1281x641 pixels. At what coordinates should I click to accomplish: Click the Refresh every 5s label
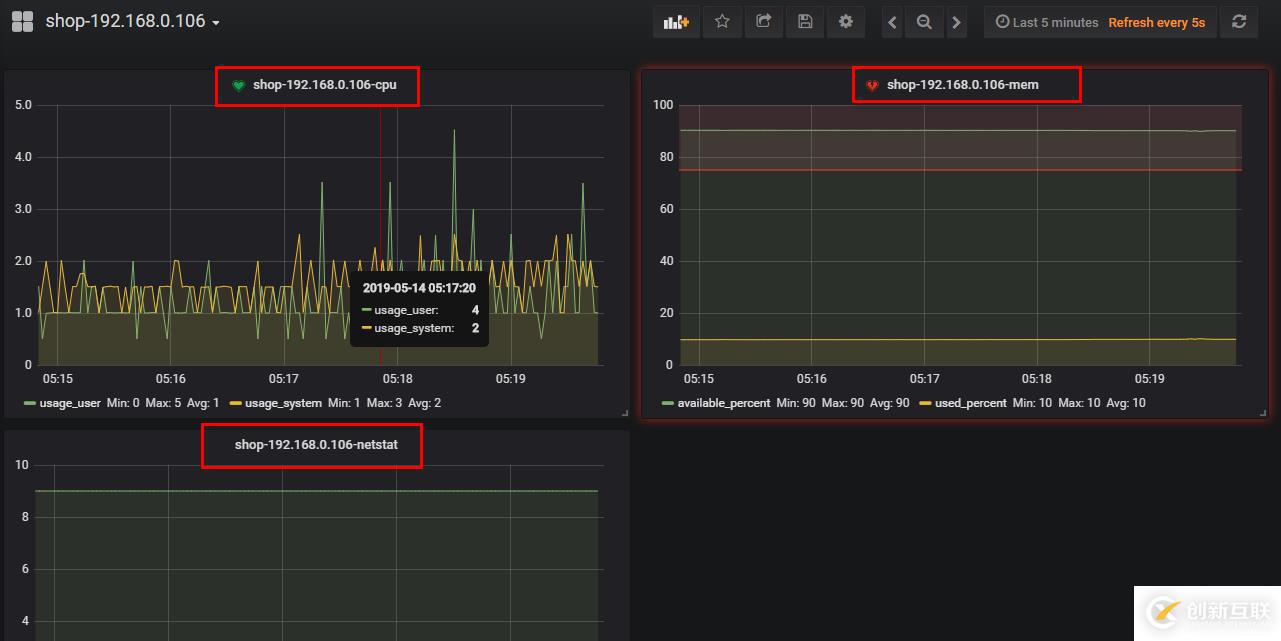[1156, 22]
